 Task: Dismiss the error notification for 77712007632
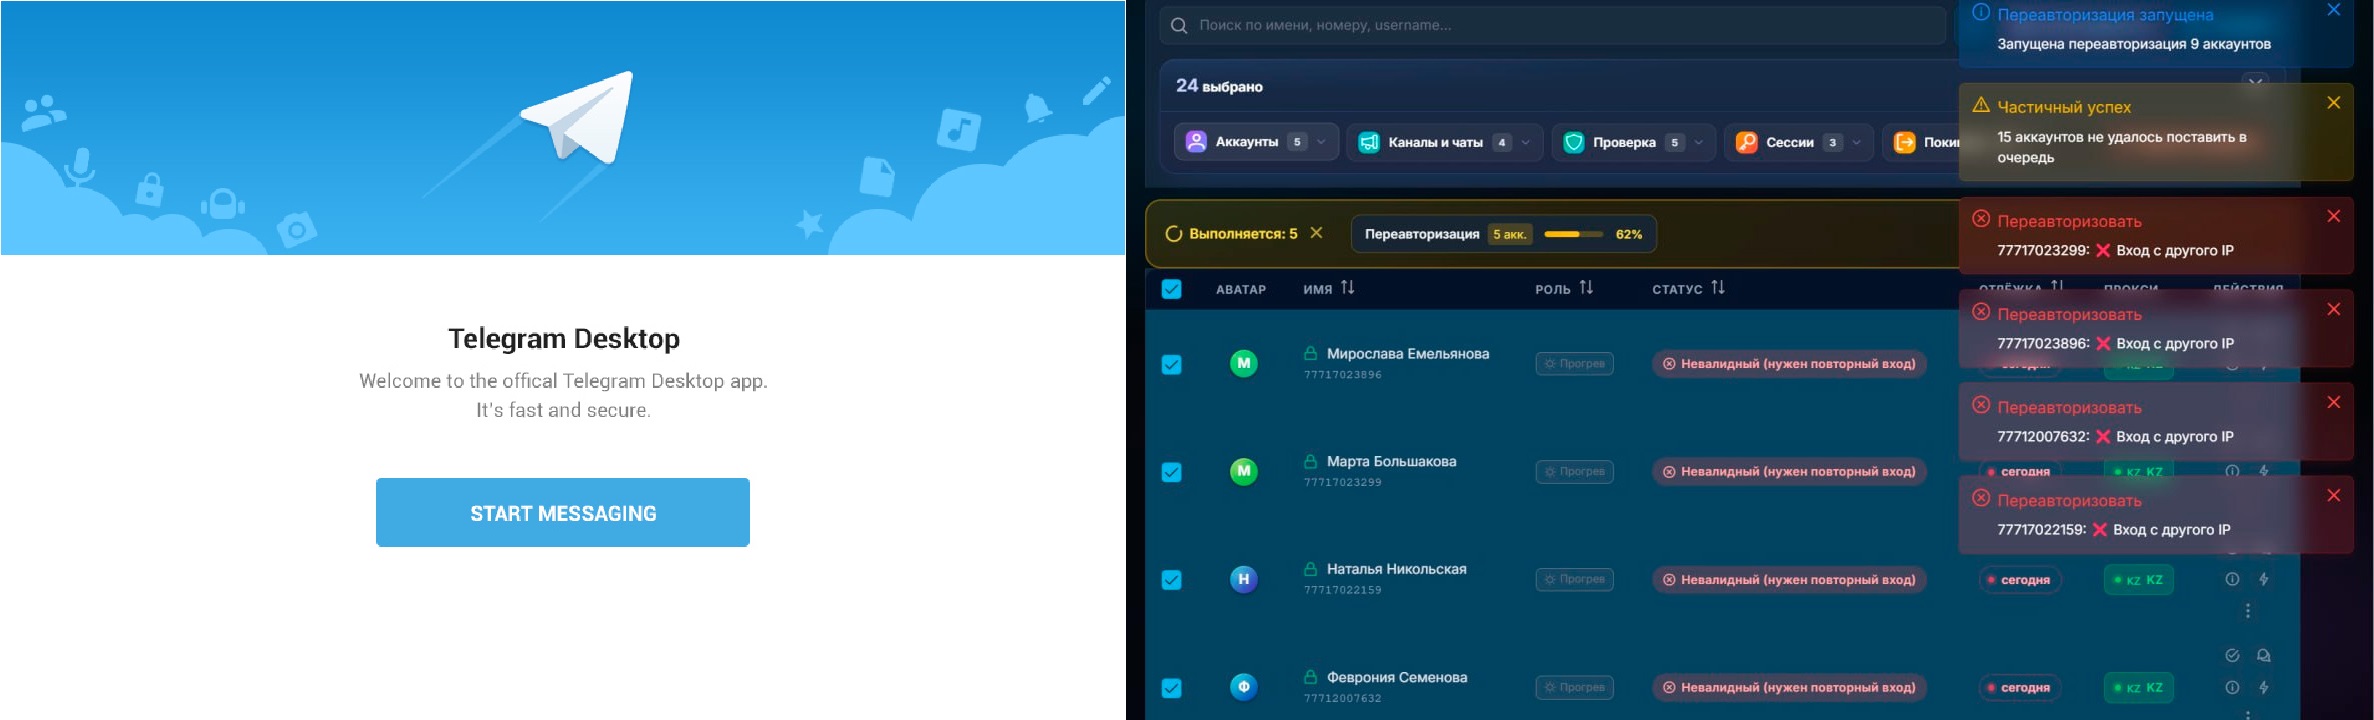click(x=2334, y=403)
